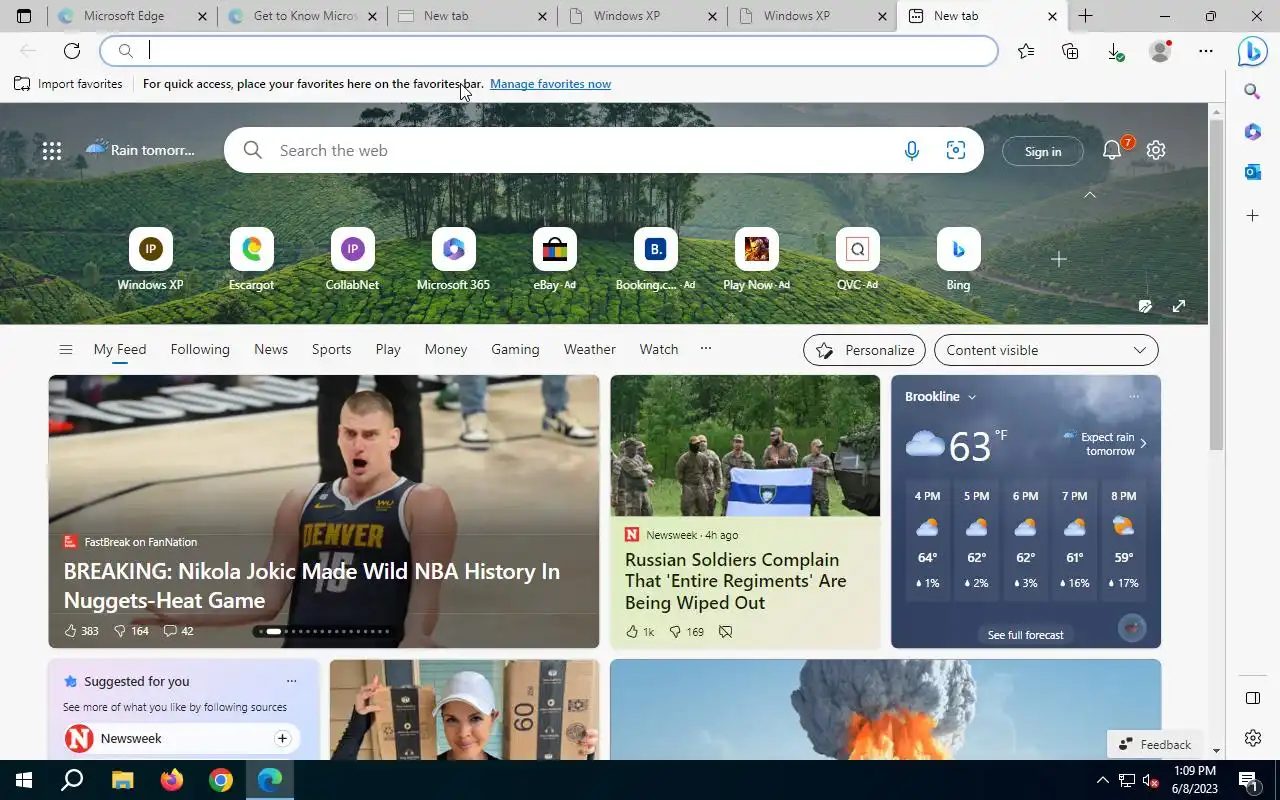Viewport: 1280px width, 800px height.
Task: Toggle split screen sidebar layout icon
Action: [1253, 698]
